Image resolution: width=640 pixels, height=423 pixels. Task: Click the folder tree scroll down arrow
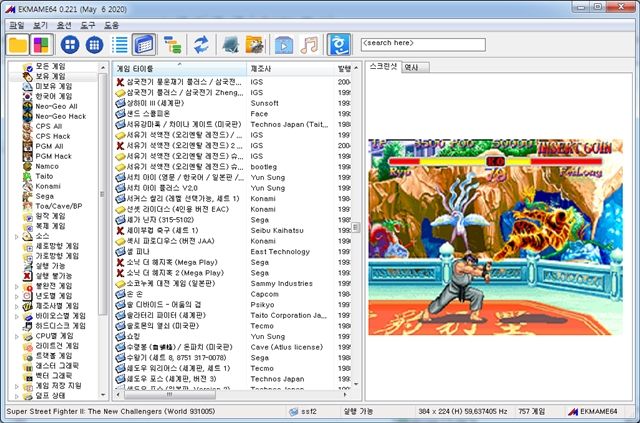tap(103, 395)
